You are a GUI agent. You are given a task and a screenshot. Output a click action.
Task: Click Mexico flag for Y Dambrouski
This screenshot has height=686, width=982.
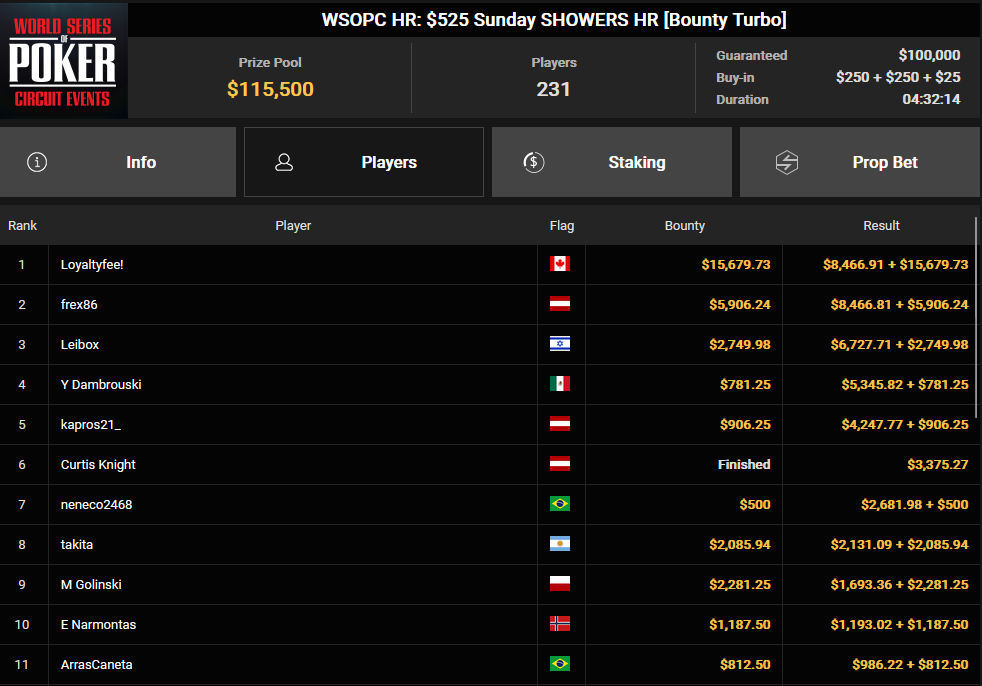[x=559, y=384]
